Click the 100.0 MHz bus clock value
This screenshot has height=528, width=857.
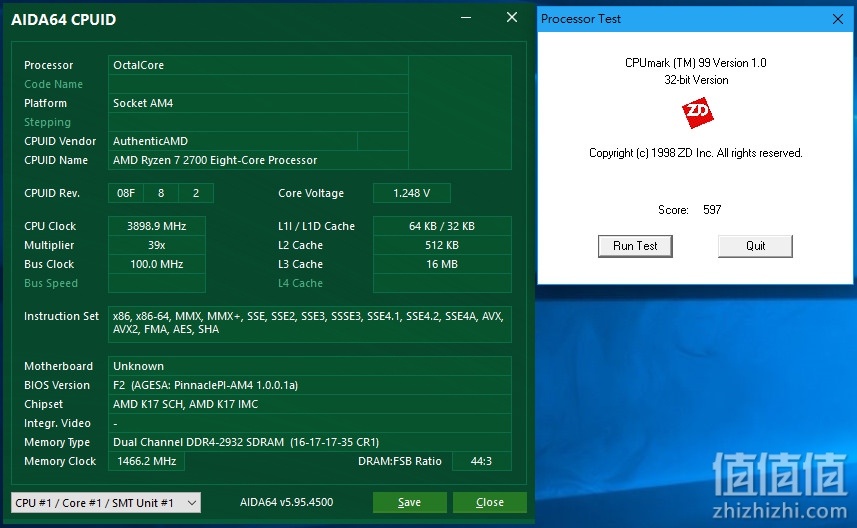tap(157, 265)
